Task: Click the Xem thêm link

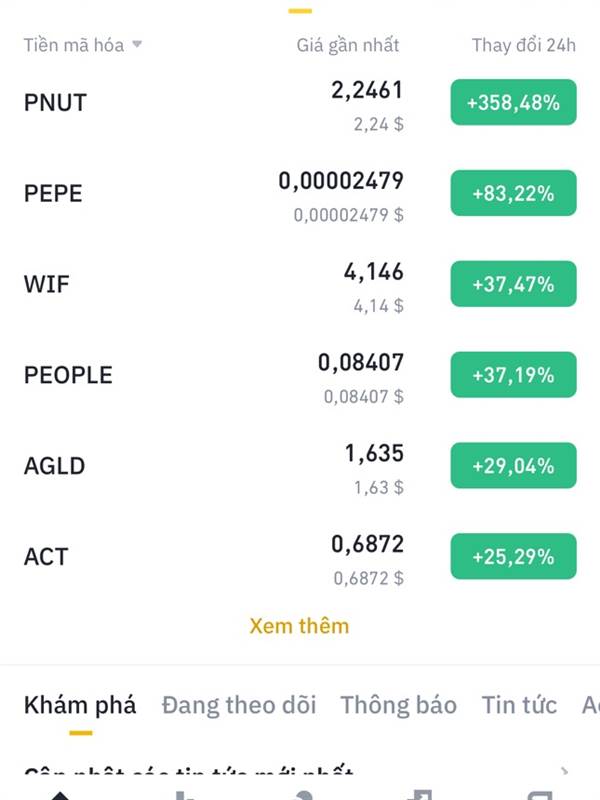Action: pyautogui.click(x=299, y=626)
